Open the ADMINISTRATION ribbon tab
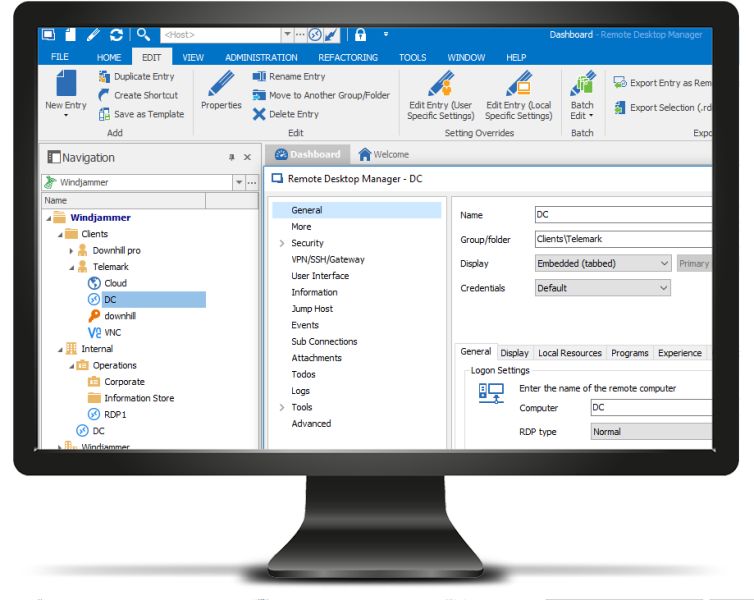 click(261, 57)
